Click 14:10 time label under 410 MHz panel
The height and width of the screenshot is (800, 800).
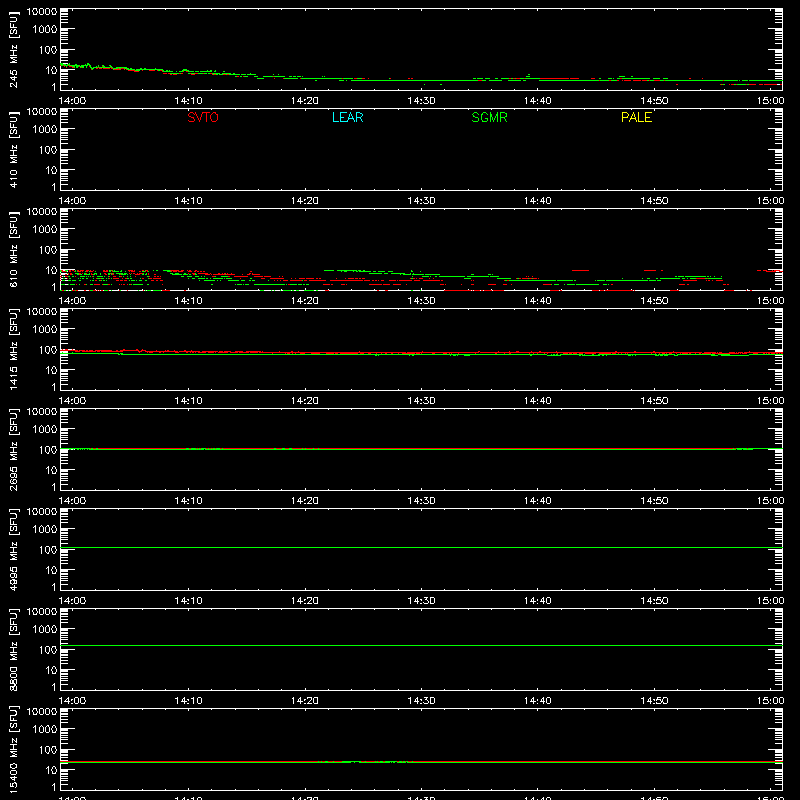point(189,201)
